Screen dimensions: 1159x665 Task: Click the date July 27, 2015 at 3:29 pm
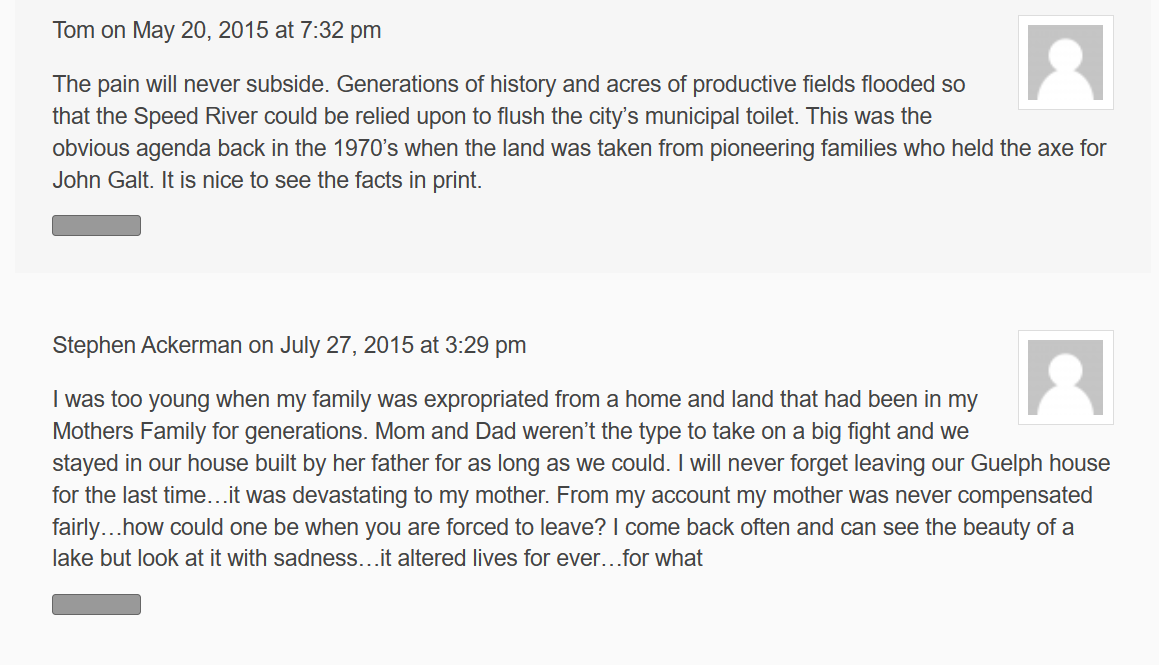(403, 346)
